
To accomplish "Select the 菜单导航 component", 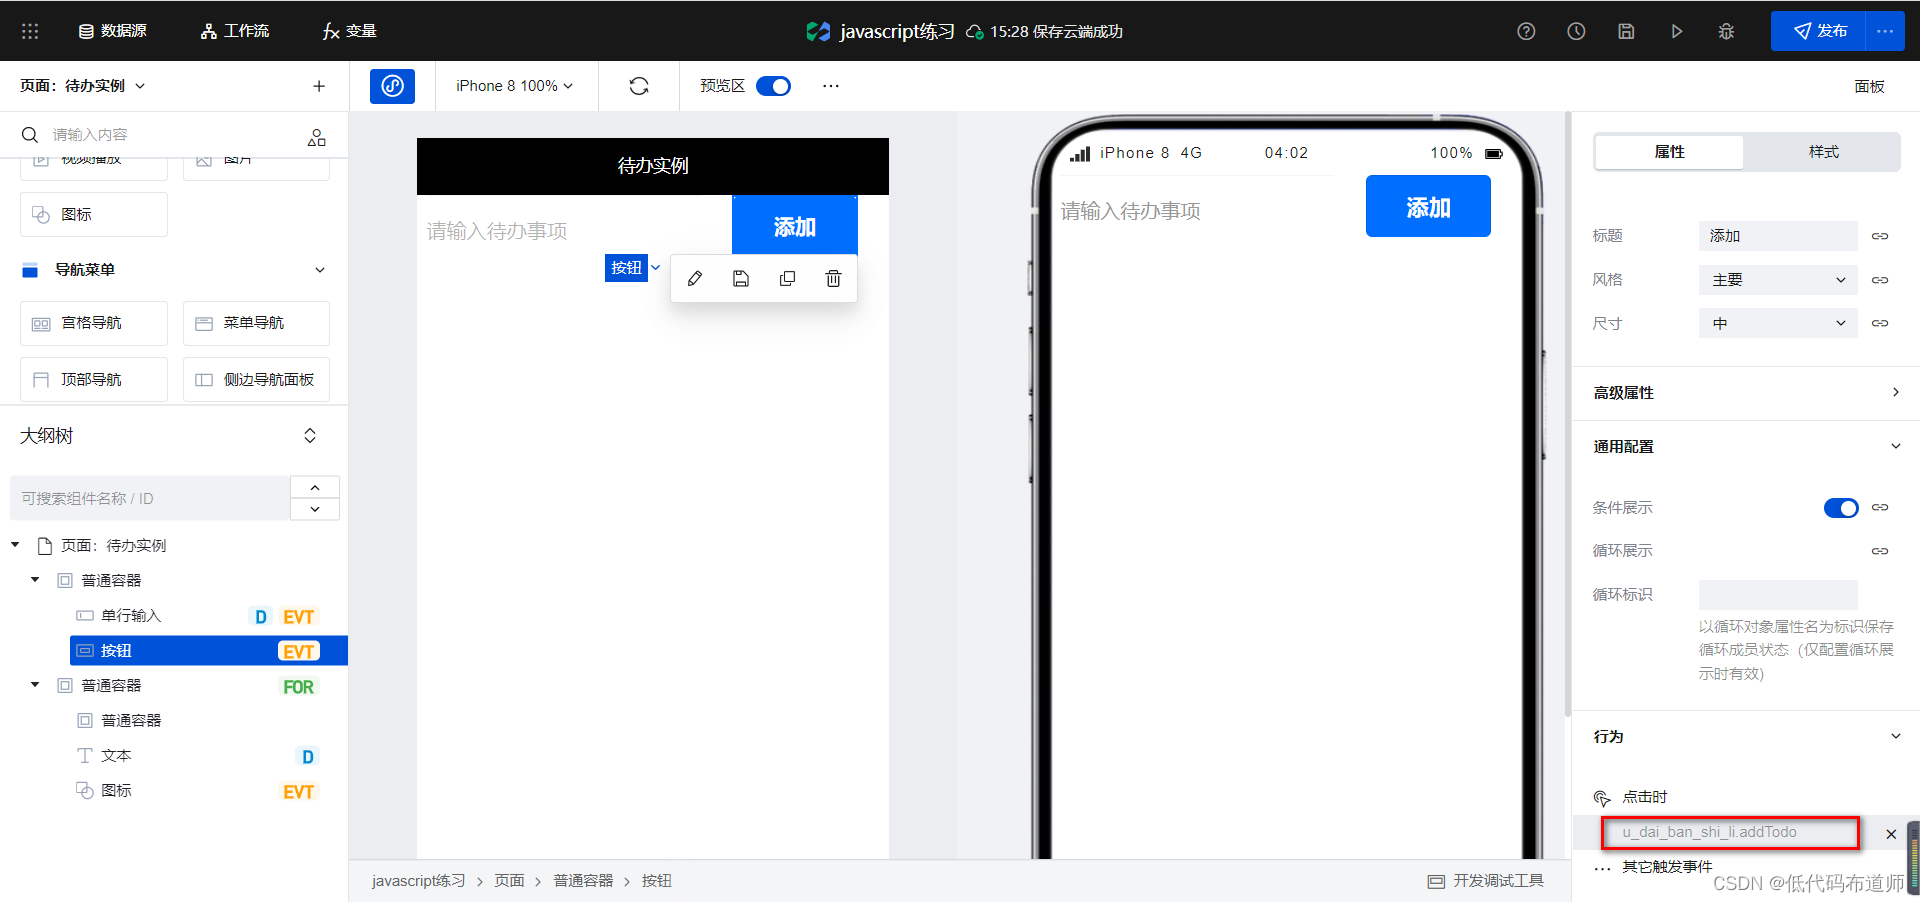I will click(x=256, y=323).
